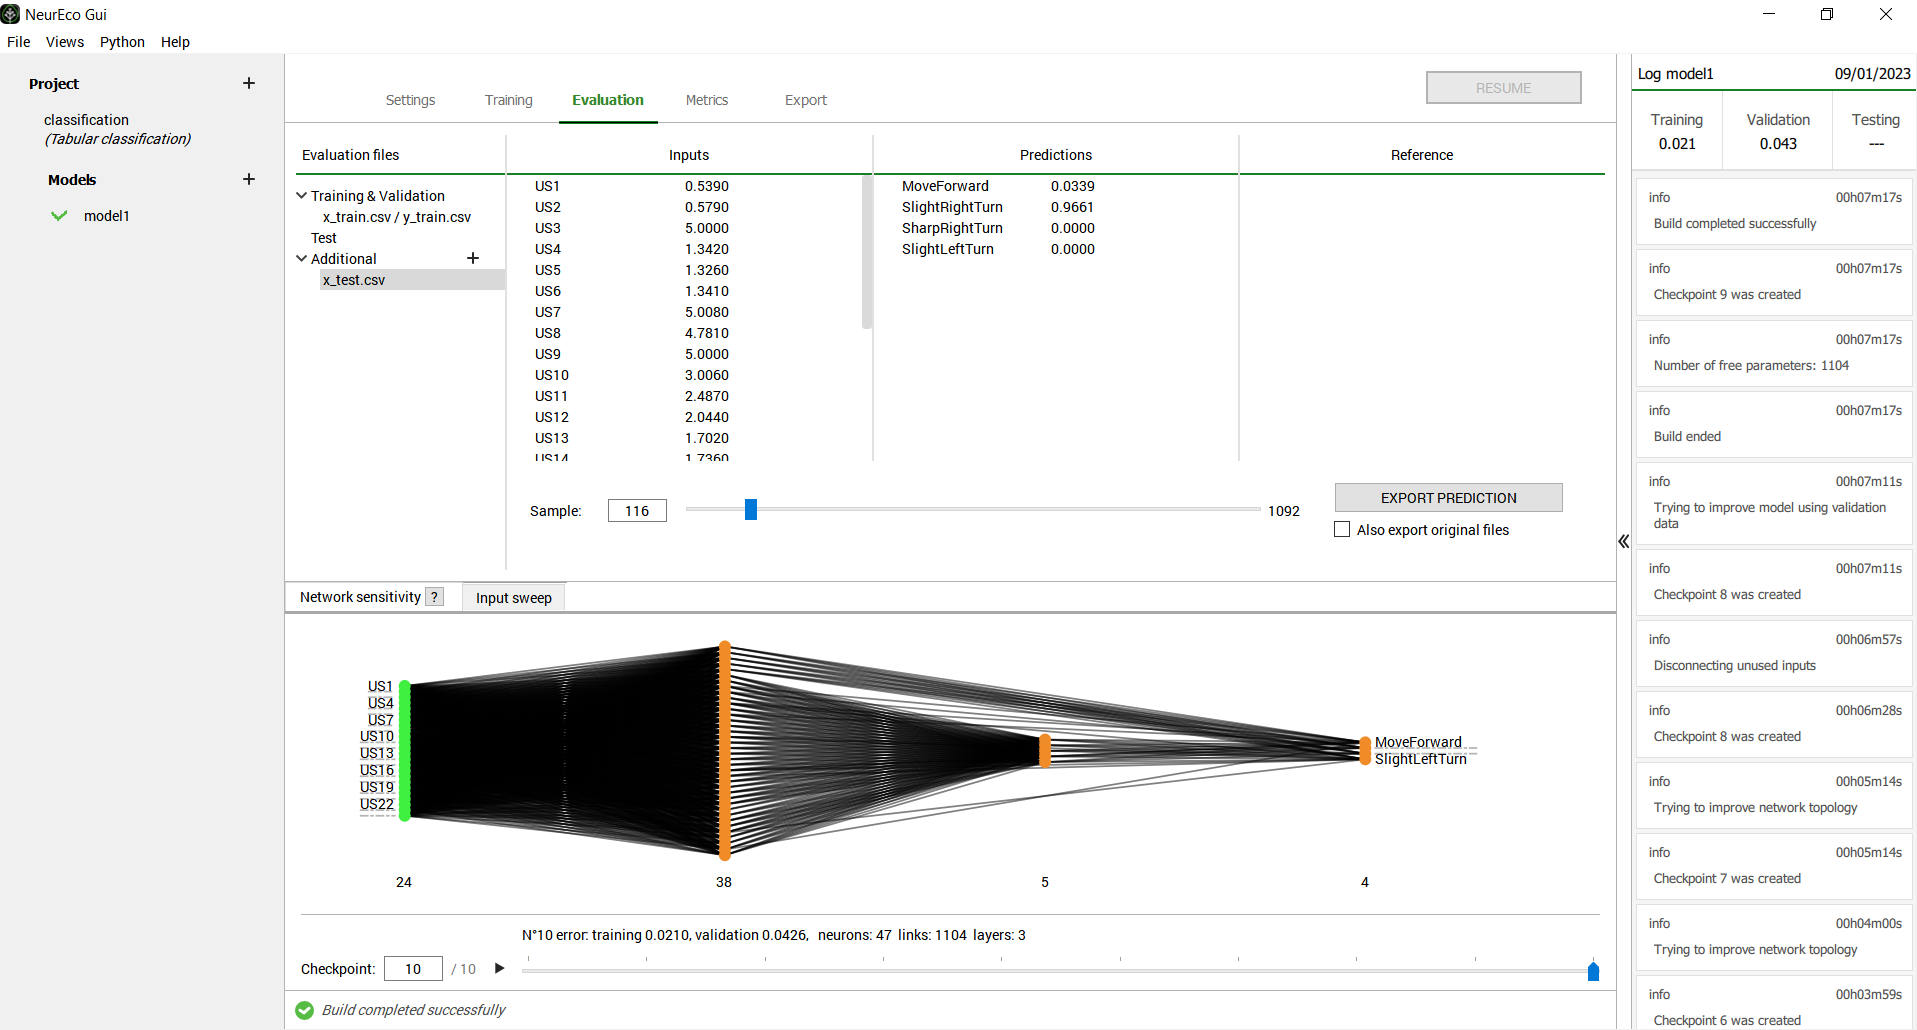Viewport: 1917px width, 1030px height.
Task: Collapse the Additional tree node
Action: coord(301,259)
